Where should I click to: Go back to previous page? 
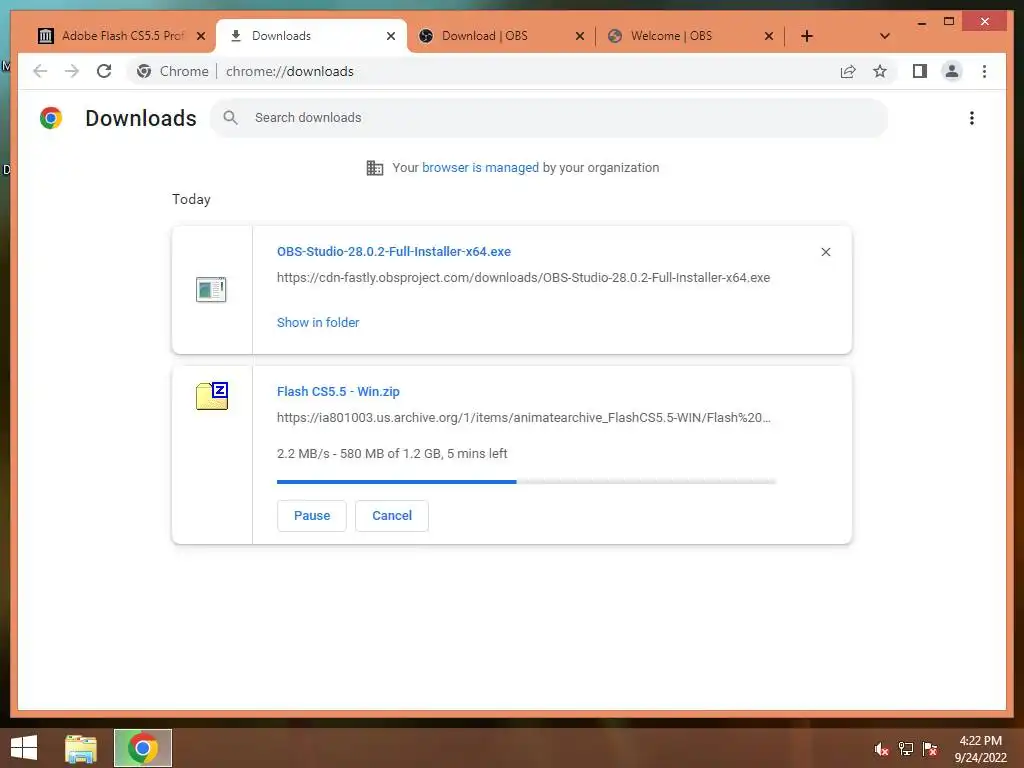click(40, 71)
